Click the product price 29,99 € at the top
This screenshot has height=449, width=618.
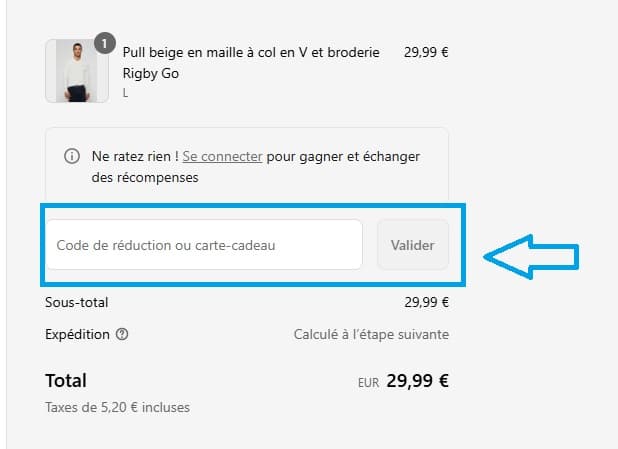(426, 52)
